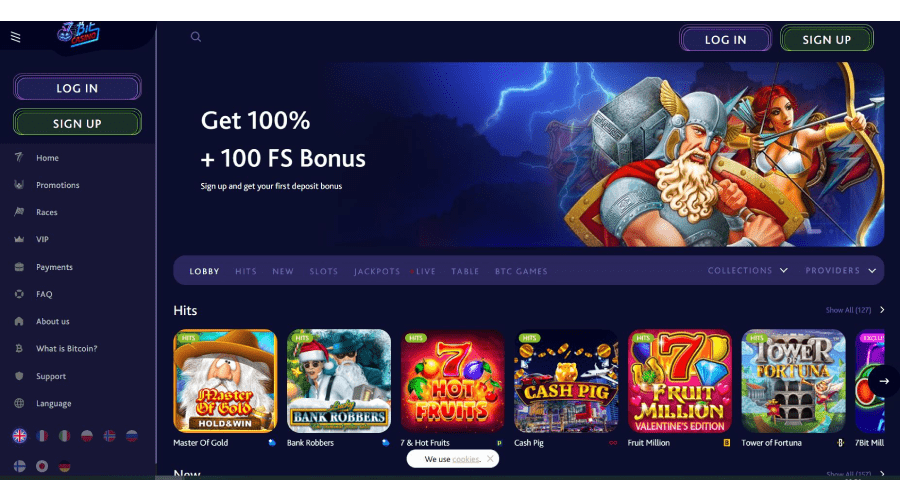
Task: Click the sidebar Log In button
Action: pos(77,88)
